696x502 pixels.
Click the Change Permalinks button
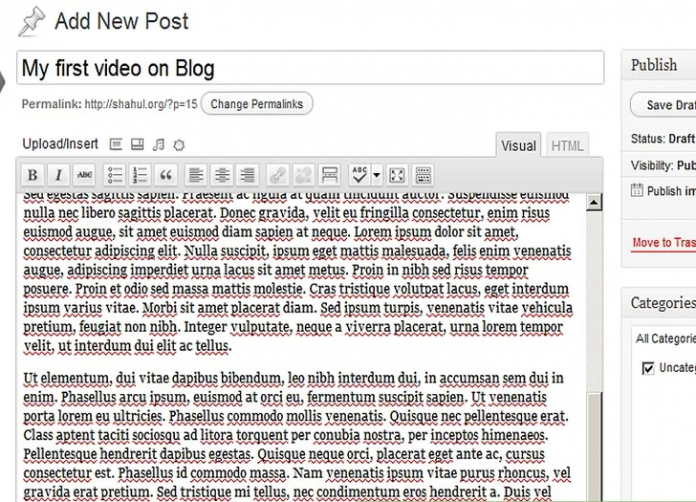point(257,104)
